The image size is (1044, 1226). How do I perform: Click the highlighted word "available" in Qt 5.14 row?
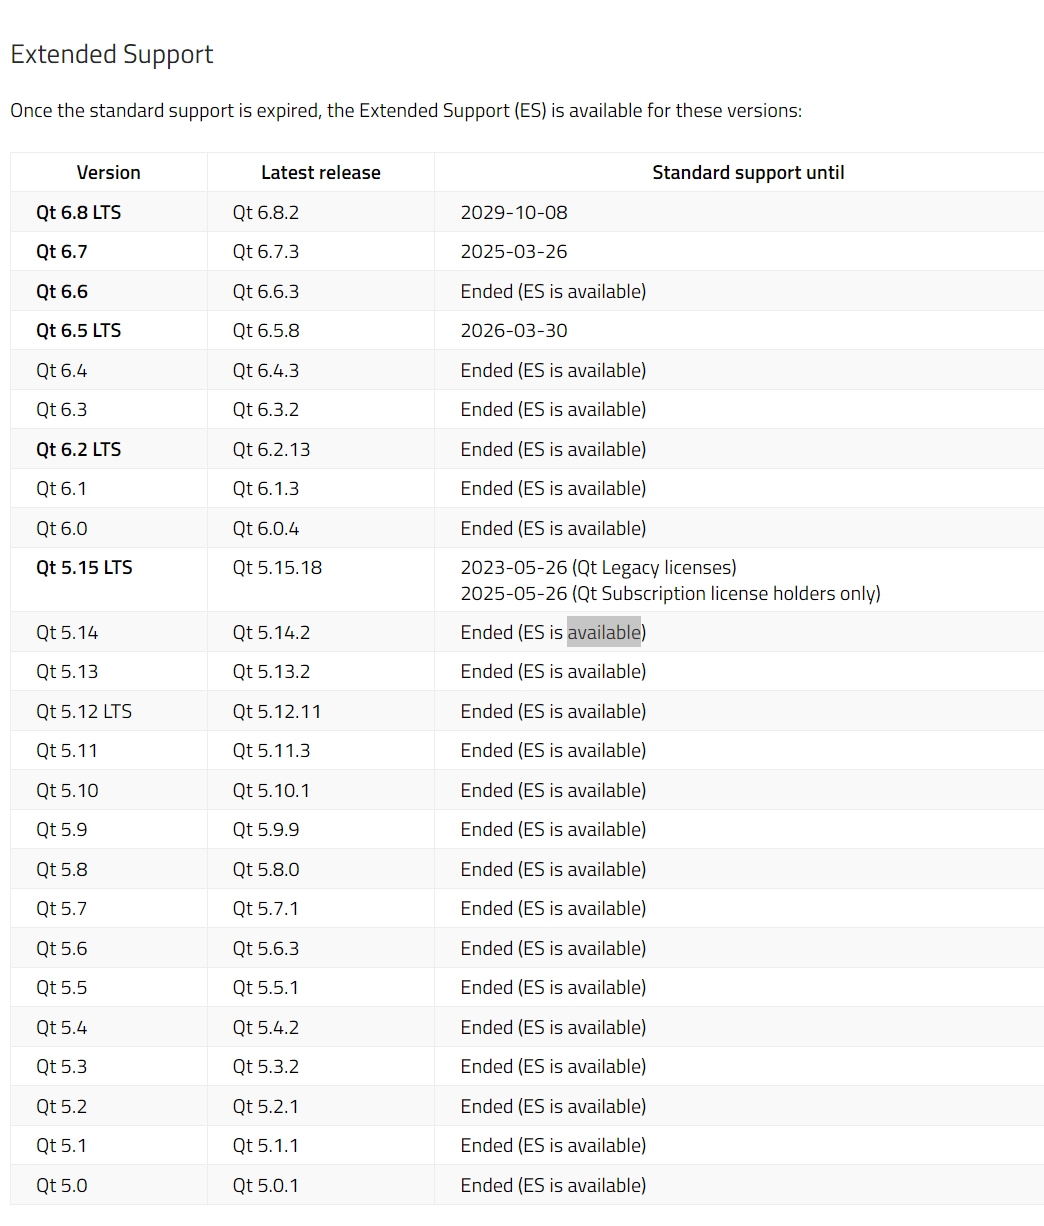(604, 633)
